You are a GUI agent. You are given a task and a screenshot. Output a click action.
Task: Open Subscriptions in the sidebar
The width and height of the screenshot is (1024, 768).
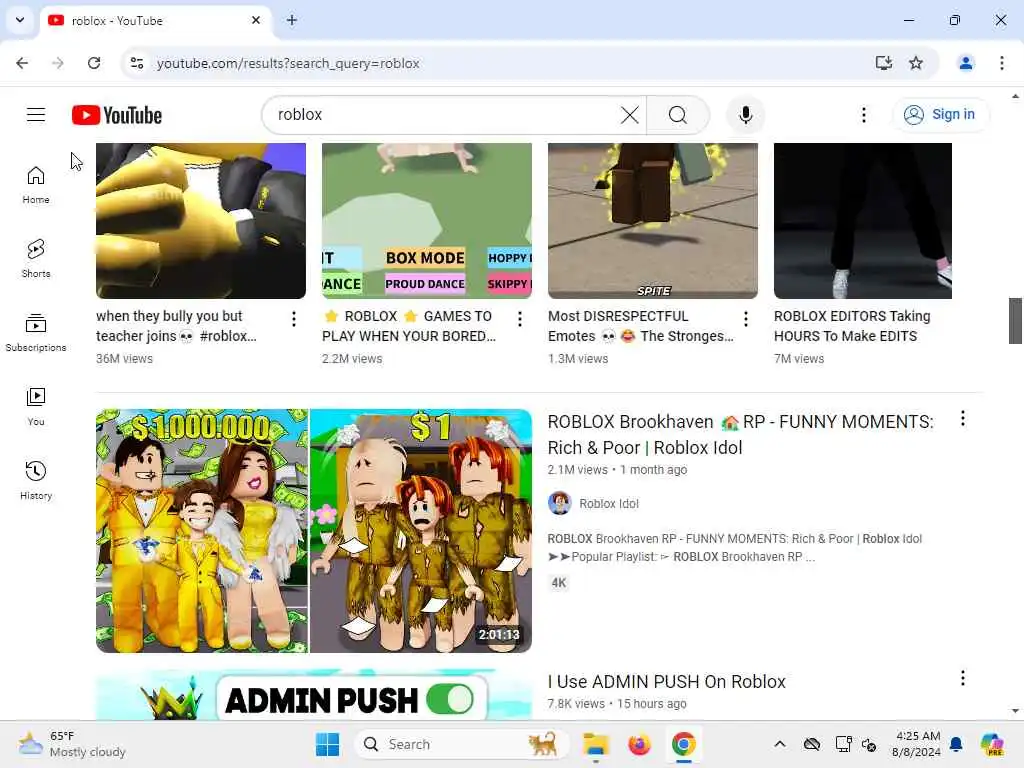click(x=36, y=333)
